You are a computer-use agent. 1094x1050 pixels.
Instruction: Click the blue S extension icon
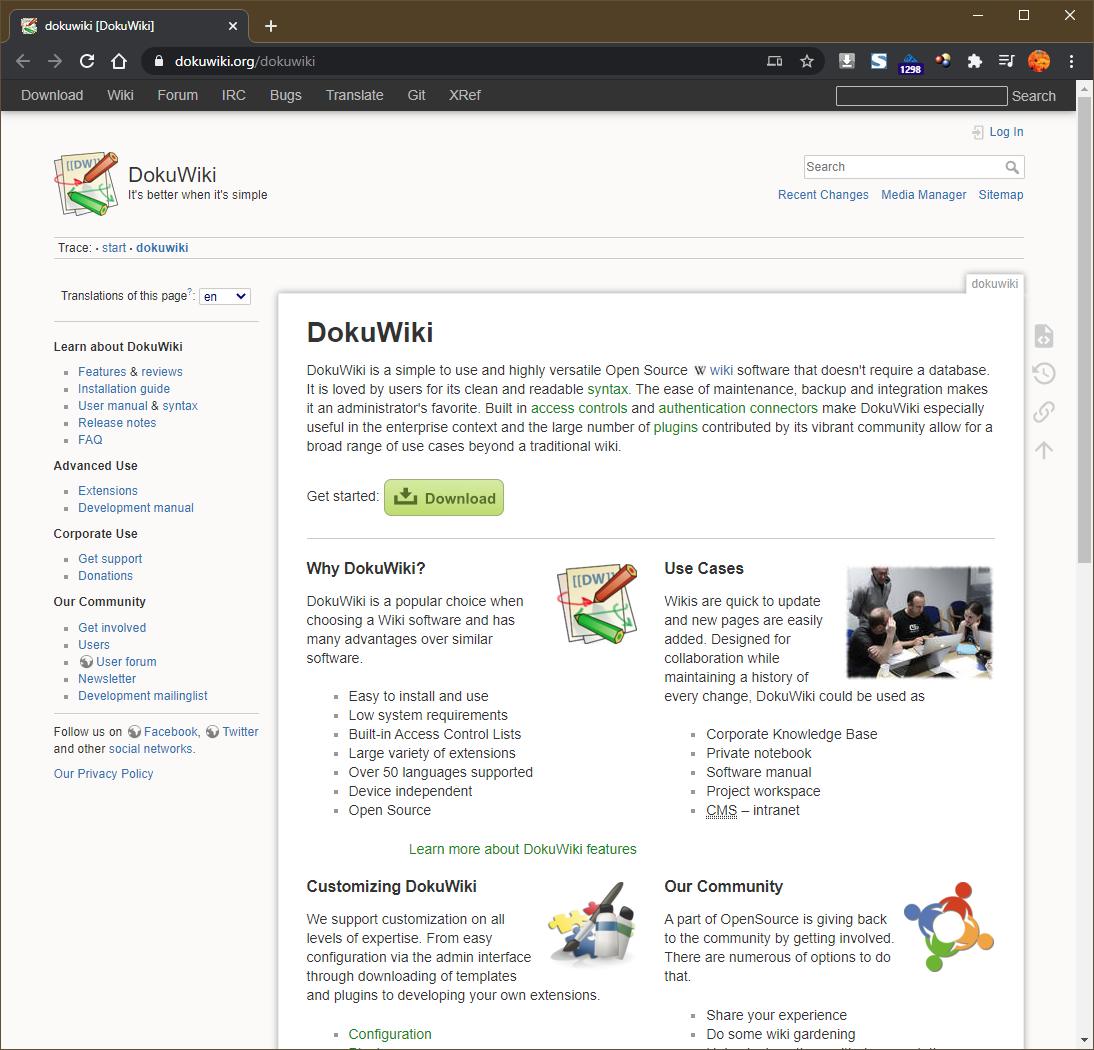point(878,61)
